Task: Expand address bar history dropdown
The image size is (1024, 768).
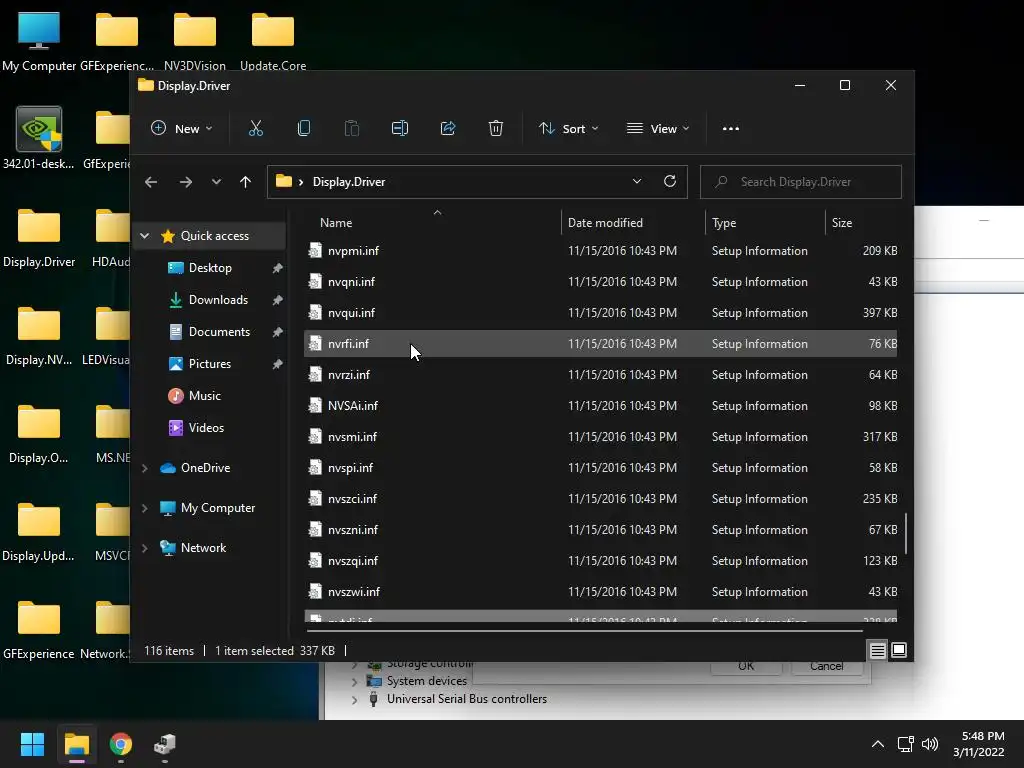Action: pyautogui.click(x=637, y=182)
